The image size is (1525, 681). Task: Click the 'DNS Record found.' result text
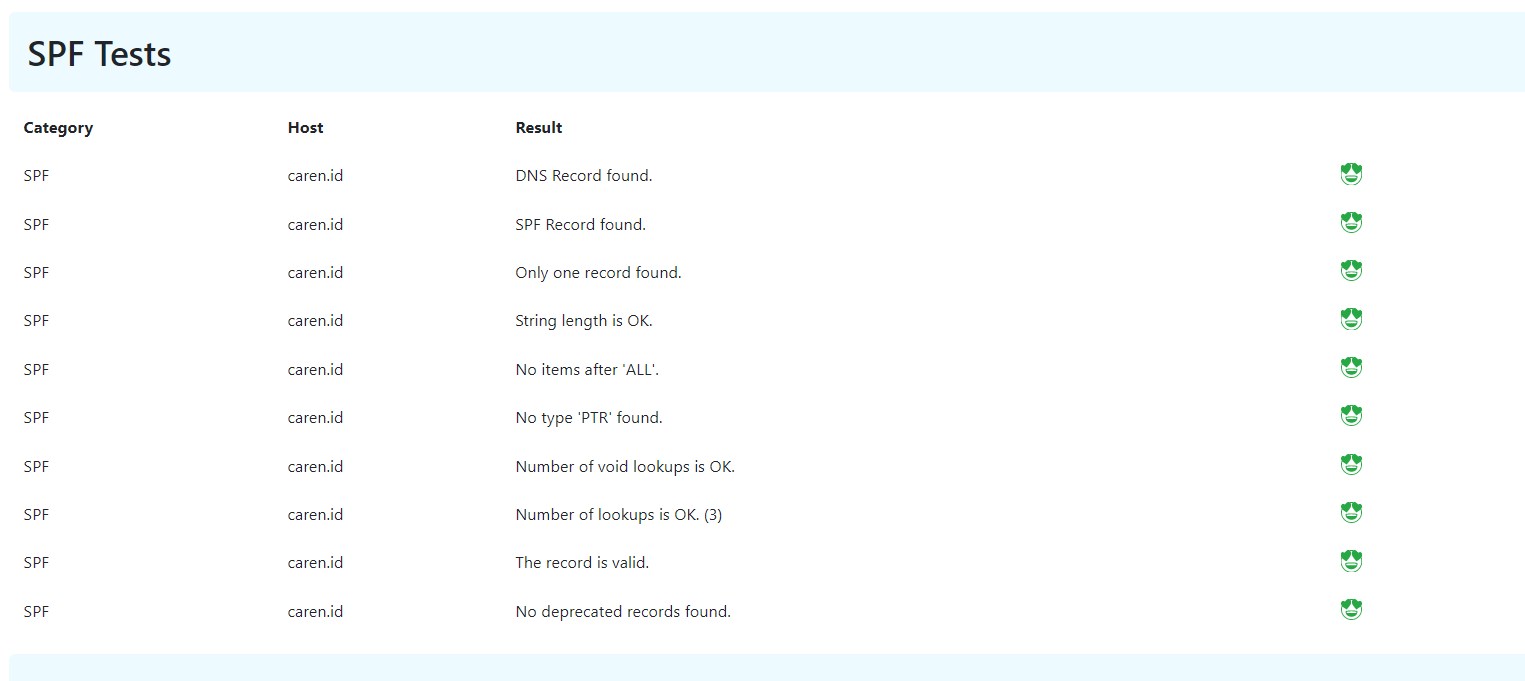[583, 176]
